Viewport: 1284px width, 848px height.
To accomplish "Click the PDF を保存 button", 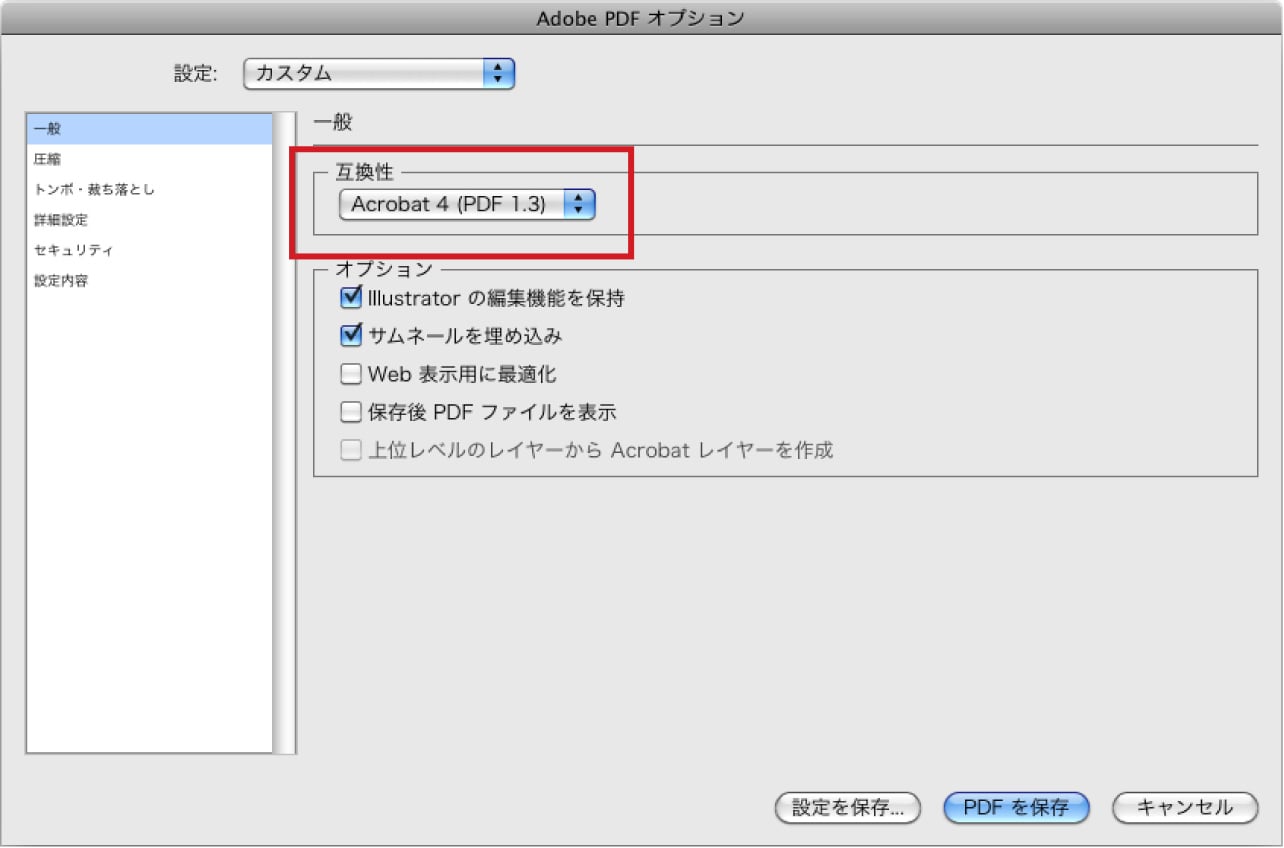I will pyautogui.click(x=1016, y=808).
